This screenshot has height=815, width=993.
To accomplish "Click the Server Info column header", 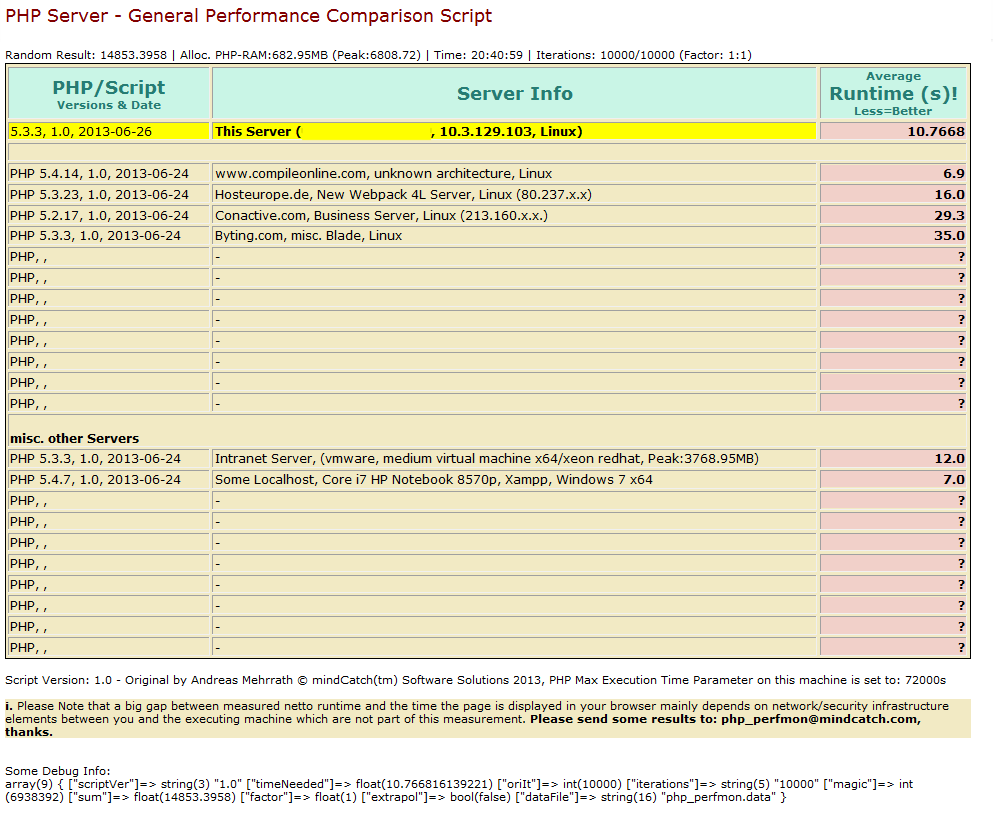I will tap(514, 93).
